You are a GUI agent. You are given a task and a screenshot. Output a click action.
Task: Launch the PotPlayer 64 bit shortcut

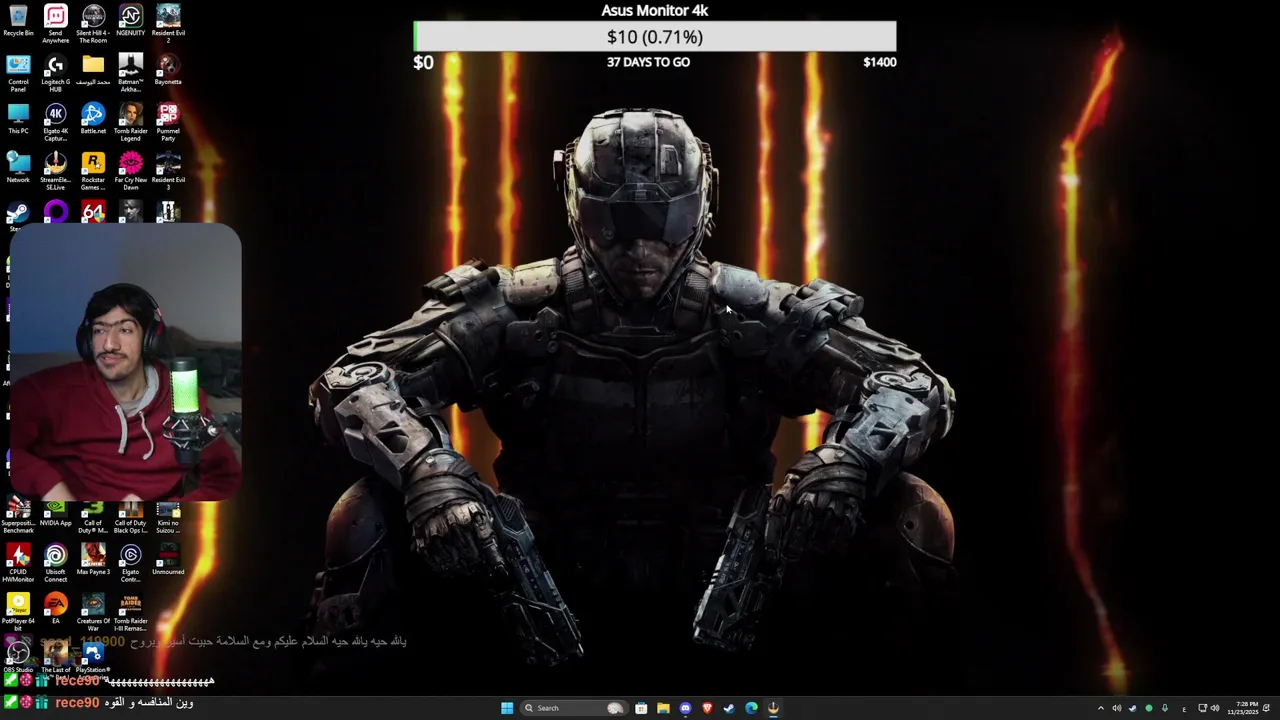point(18,613)
